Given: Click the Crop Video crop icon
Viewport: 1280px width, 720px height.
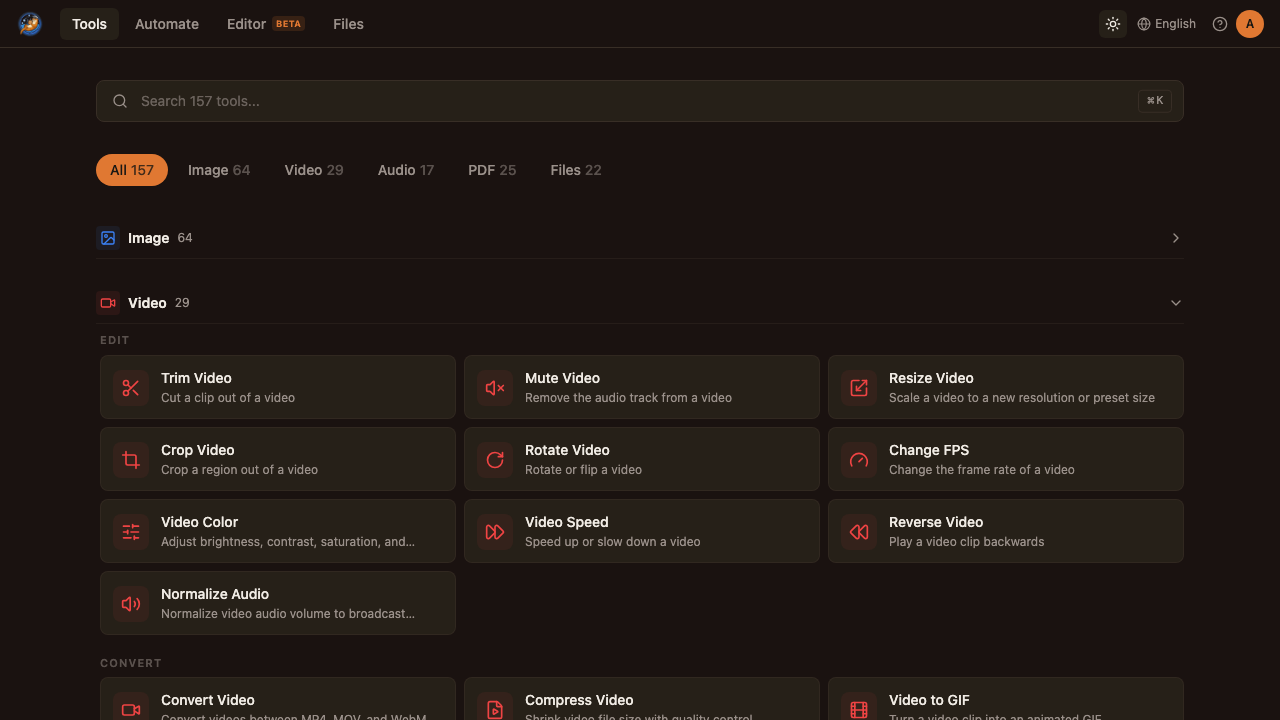Looking at the screenshot, I should [x=131, y=459].
